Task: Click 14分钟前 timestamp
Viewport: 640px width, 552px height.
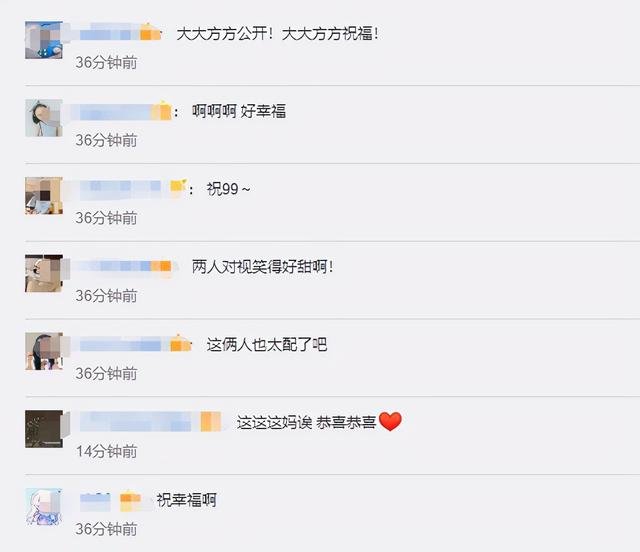Action: (x=107, y=452)
